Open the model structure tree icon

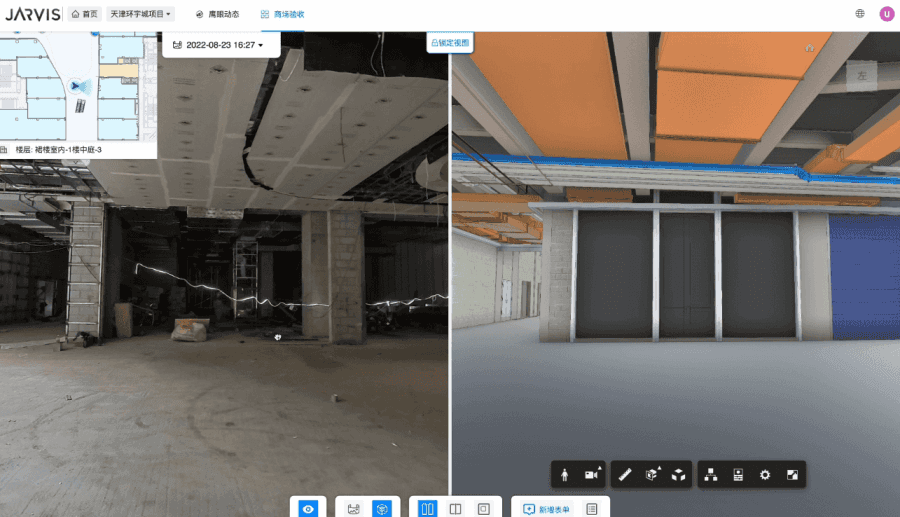point(711,475)
